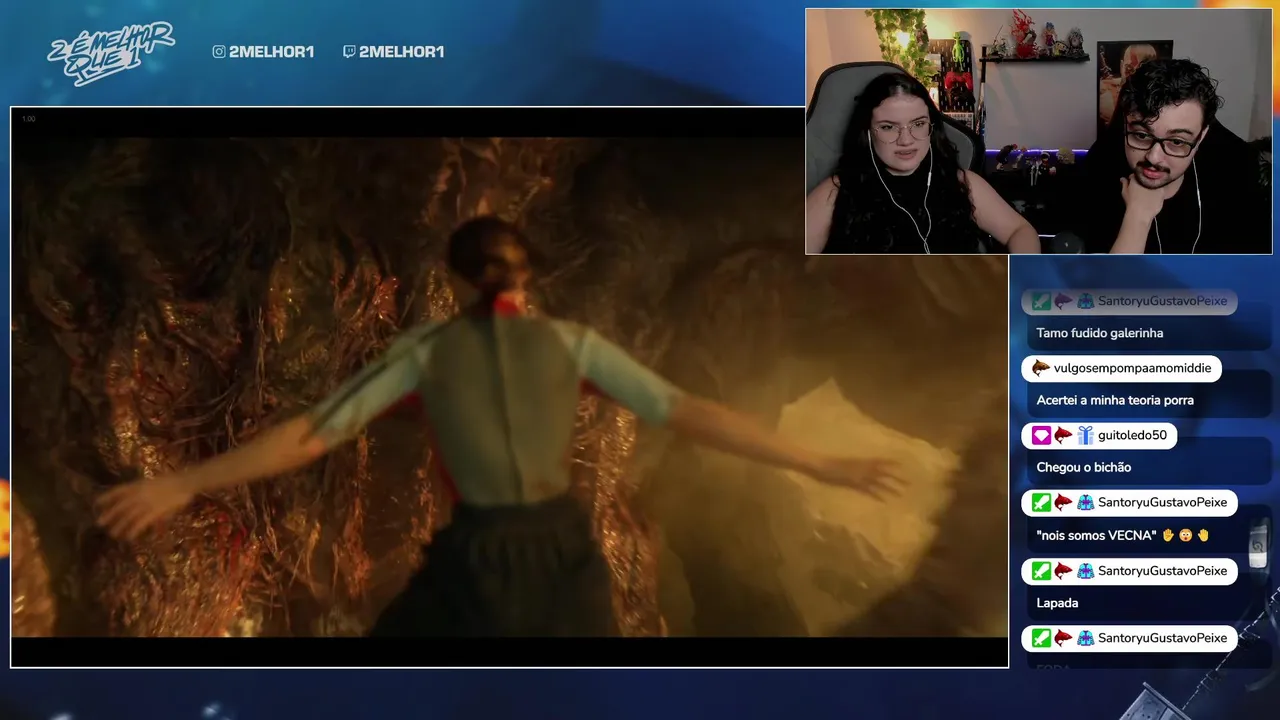The image size is (1280, 720).
Task: Click the webcam feed of the two streamers
Action: [1039, 131]
